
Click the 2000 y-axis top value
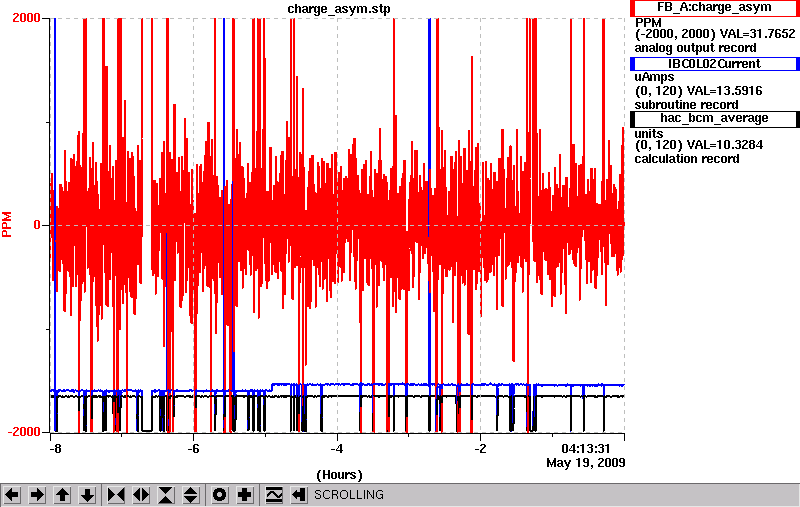(26, 18)
